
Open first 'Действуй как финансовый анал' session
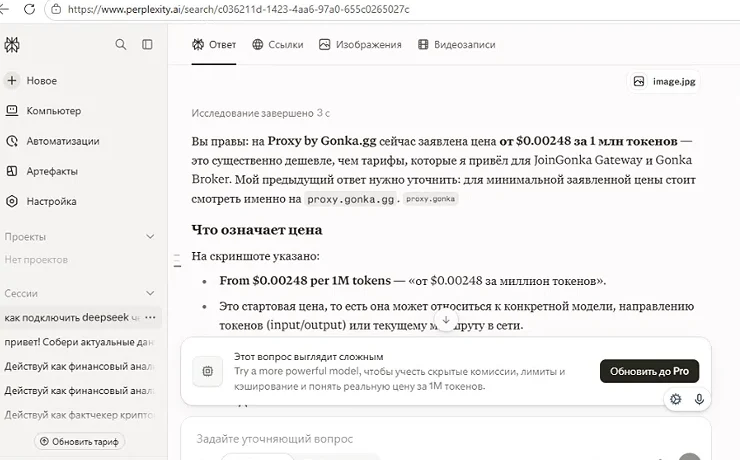tap(79, 366)
